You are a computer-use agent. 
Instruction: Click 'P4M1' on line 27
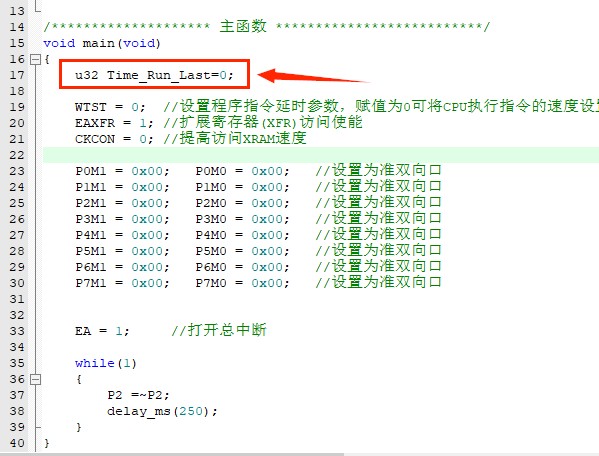(x=91, y=235)
